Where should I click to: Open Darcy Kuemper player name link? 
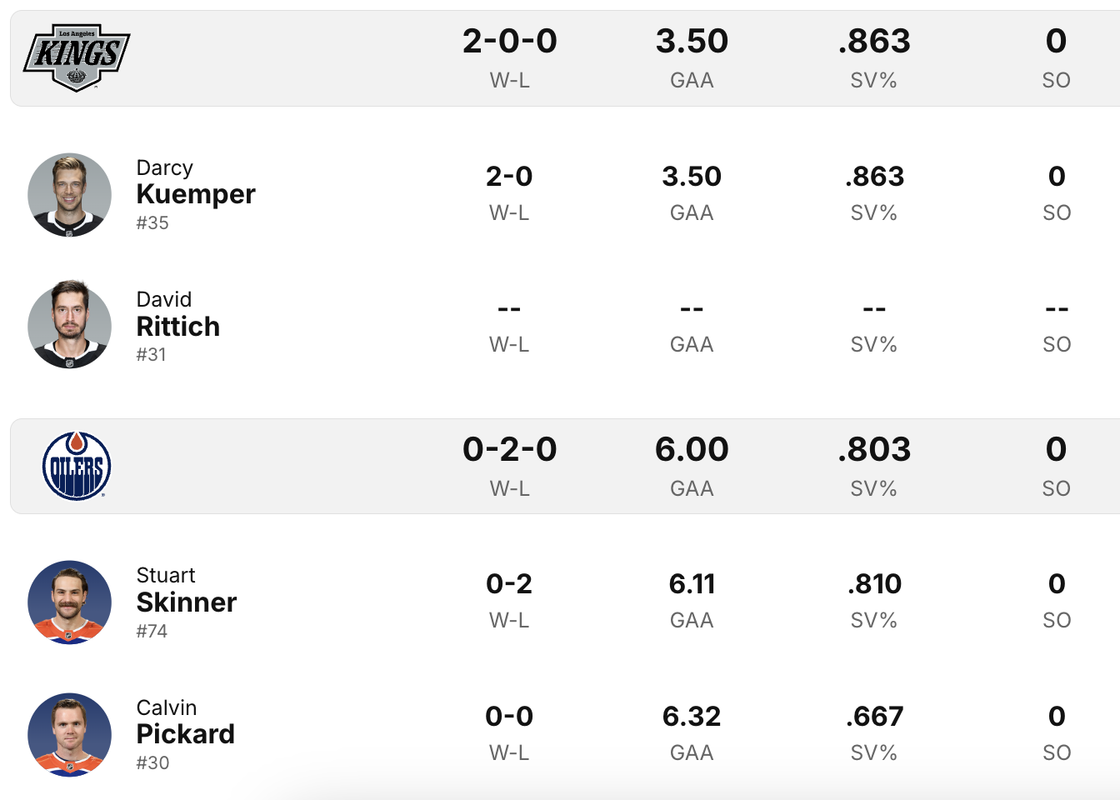point(196,193)
